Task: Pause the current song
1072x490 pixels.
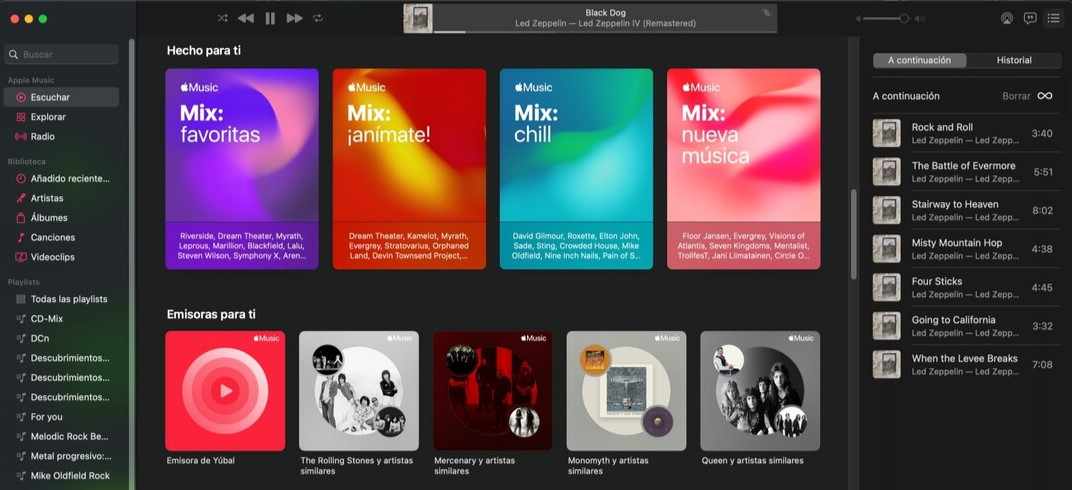Action: (270, 18)
